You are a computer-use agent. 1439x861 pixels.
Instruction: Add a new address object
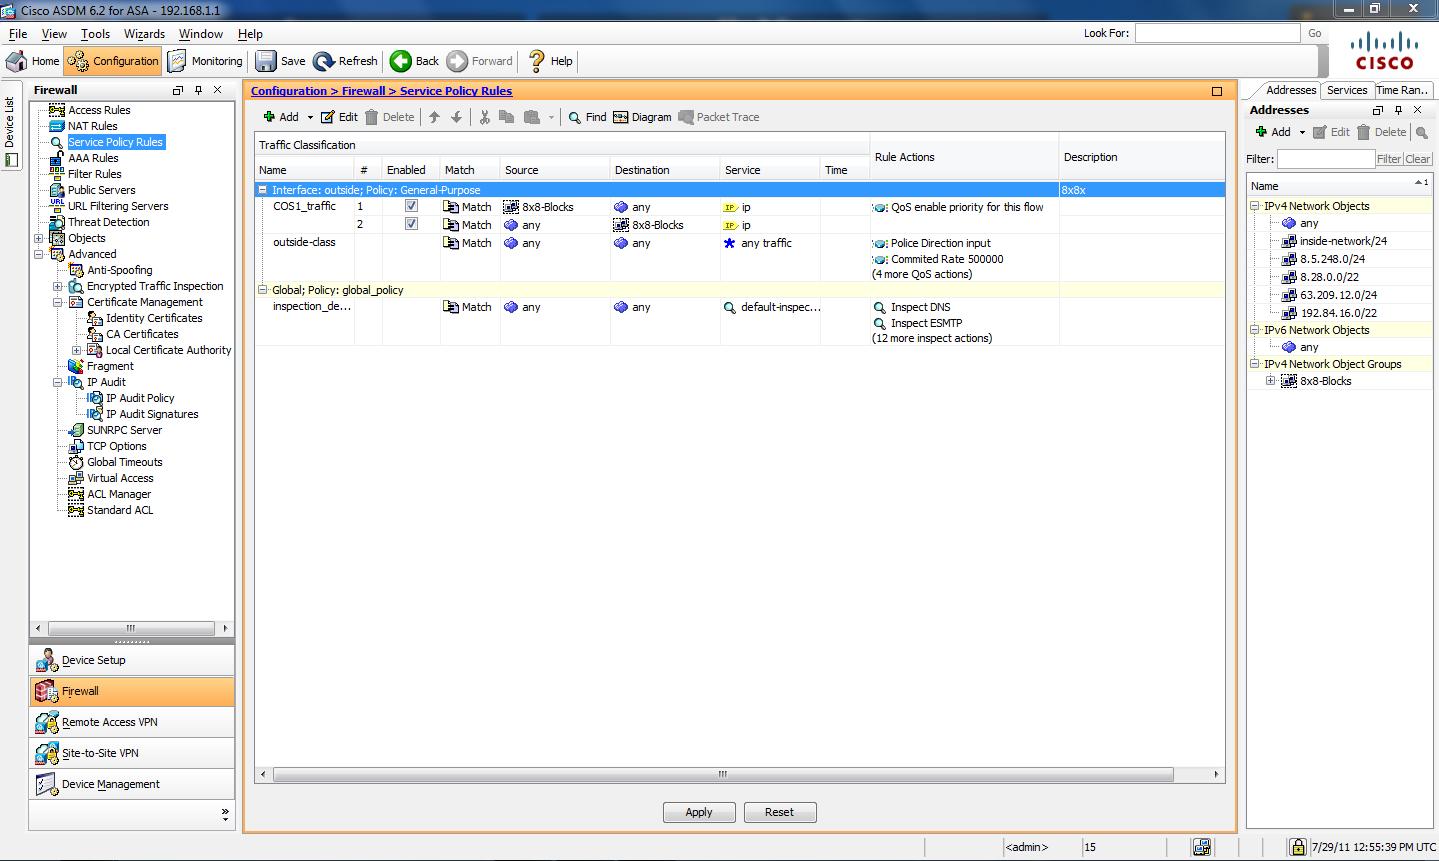1273,132
